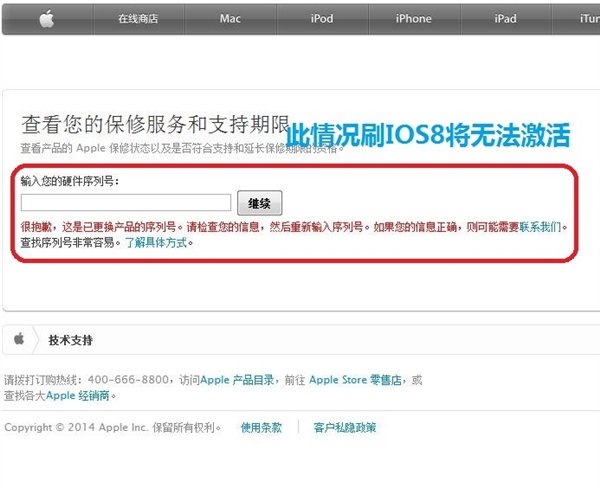600x494 pixels.
Task: Click the Apple logo in the navigation bar
Action: (47, 19)
